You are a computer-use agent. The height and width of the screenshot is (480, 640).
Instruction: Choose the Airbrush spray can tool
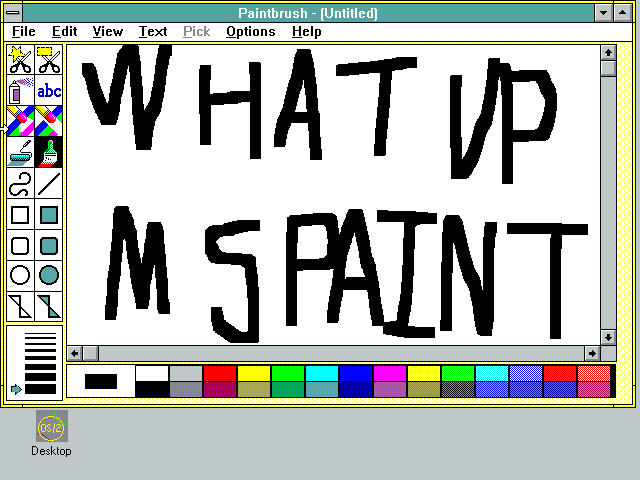[20, 90]
